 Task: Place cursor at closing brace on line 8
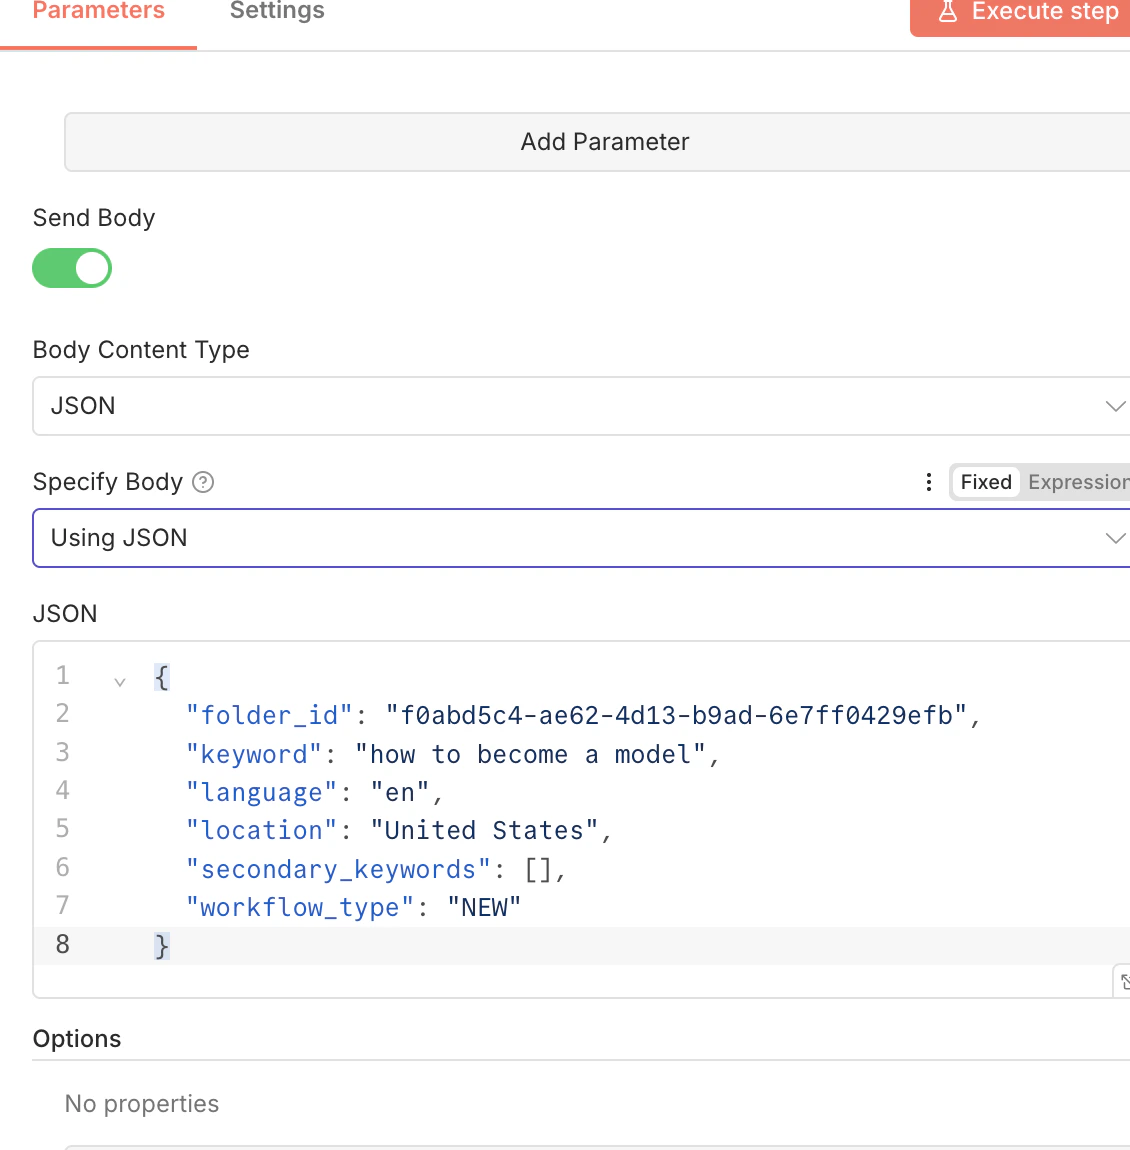(x=162, y=946)
